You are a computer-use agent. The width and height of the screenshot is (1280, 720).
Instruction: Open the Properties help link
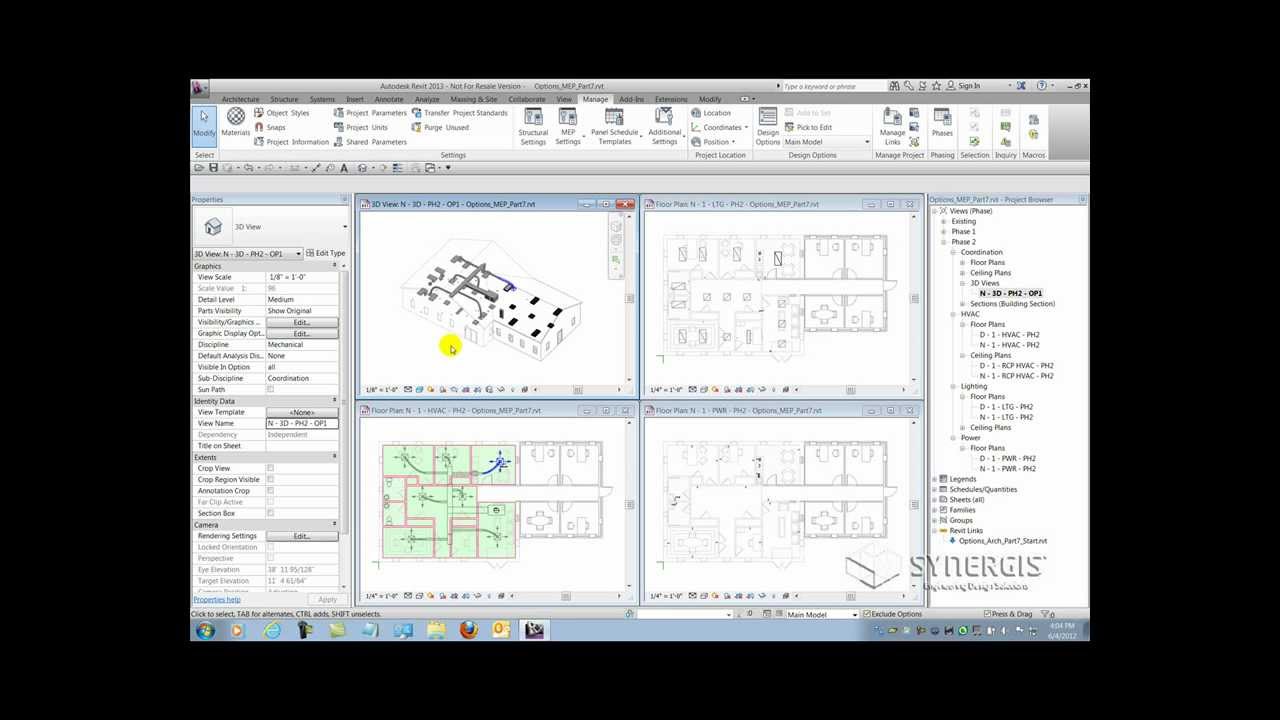click(x=216, y=599)
